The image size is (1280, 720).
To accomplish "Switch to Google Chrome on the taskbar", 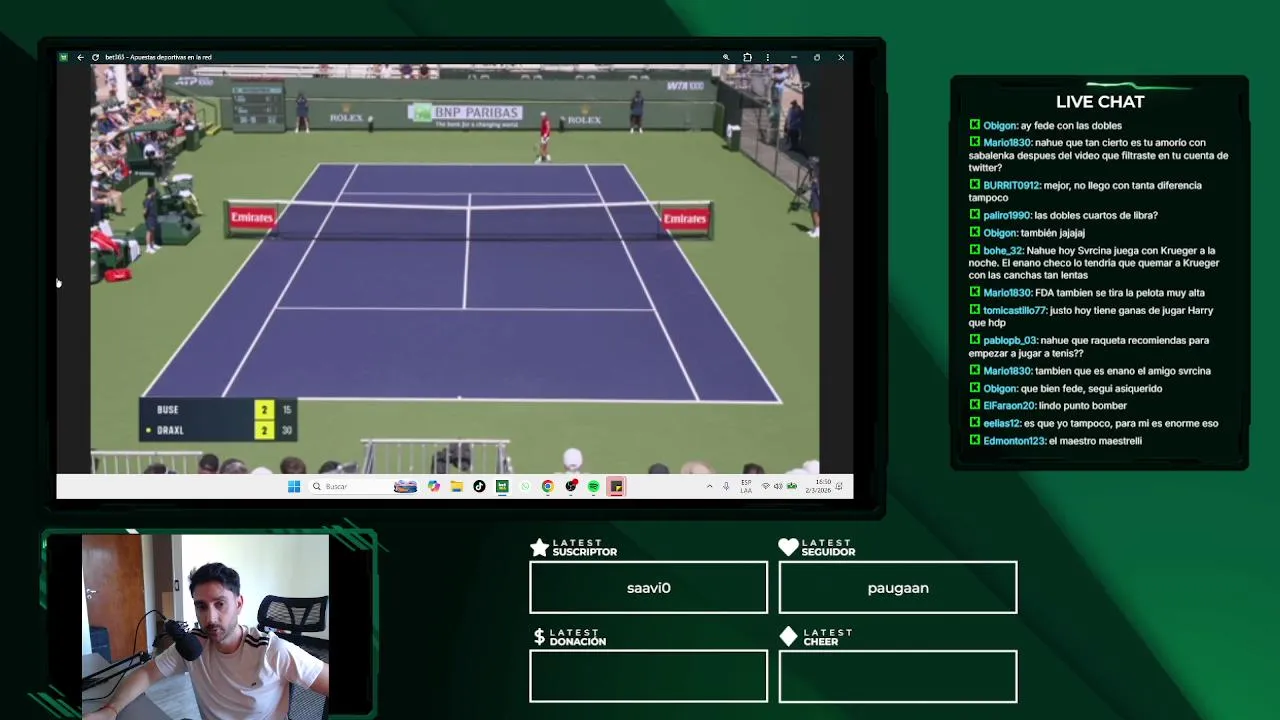I will 548,486.
